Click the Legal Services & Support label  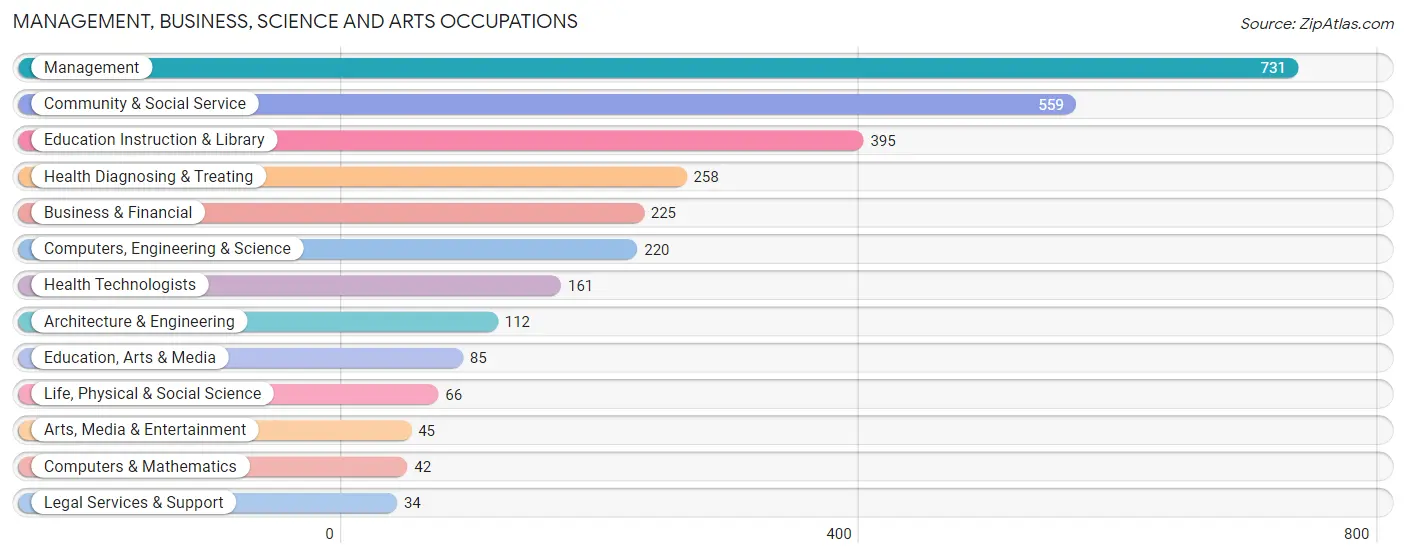coord(134,503)
